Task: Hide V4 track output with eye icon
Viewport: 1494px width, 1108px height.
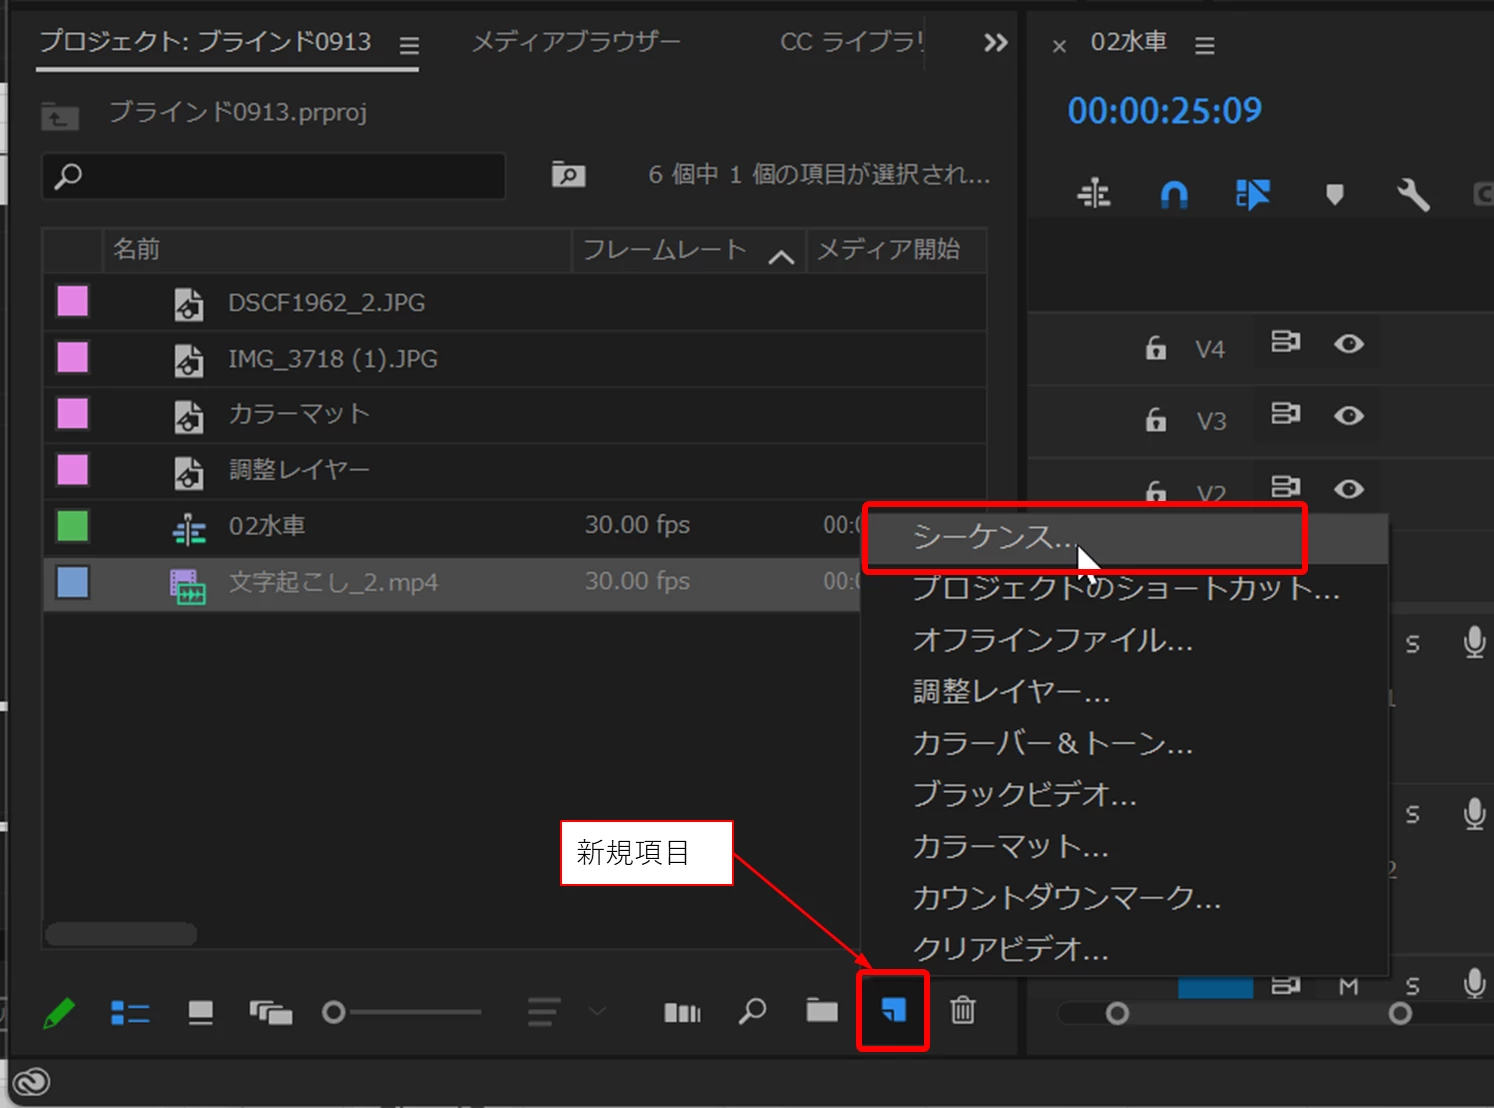Action: pos(1349,344)
